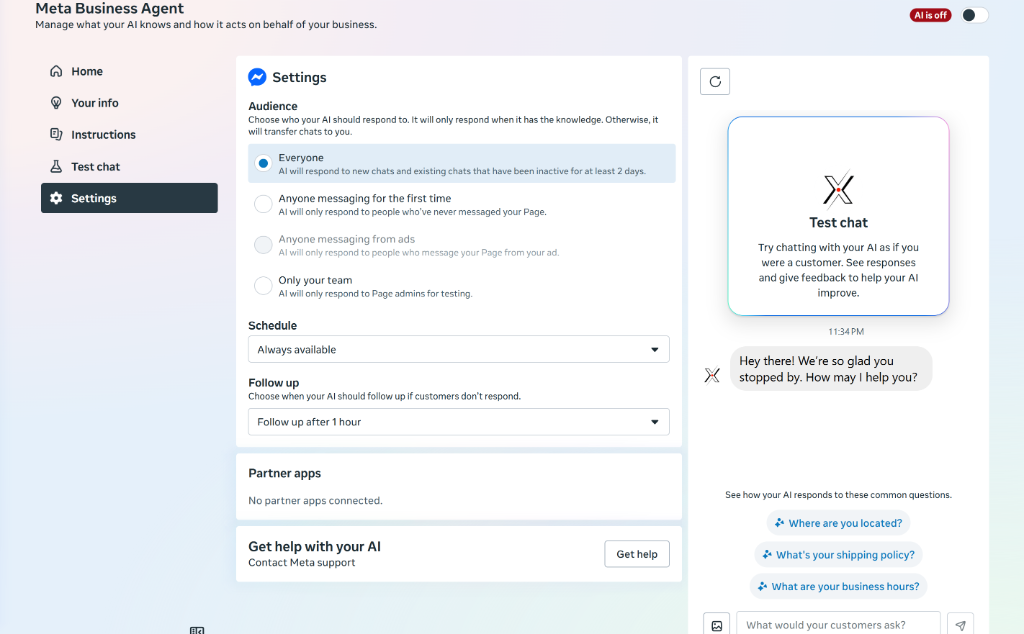Select the Everyone audience option
Image resolution: width=1024 pixels, height=634 pixels.
[x=462, y=163]
